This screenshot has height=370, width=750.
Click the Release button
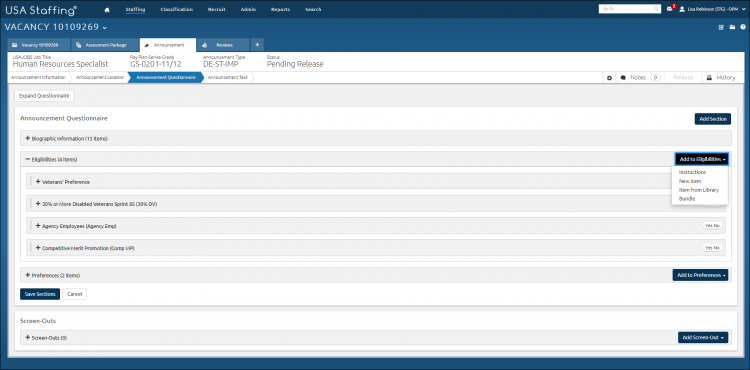[x=683, y=77]
